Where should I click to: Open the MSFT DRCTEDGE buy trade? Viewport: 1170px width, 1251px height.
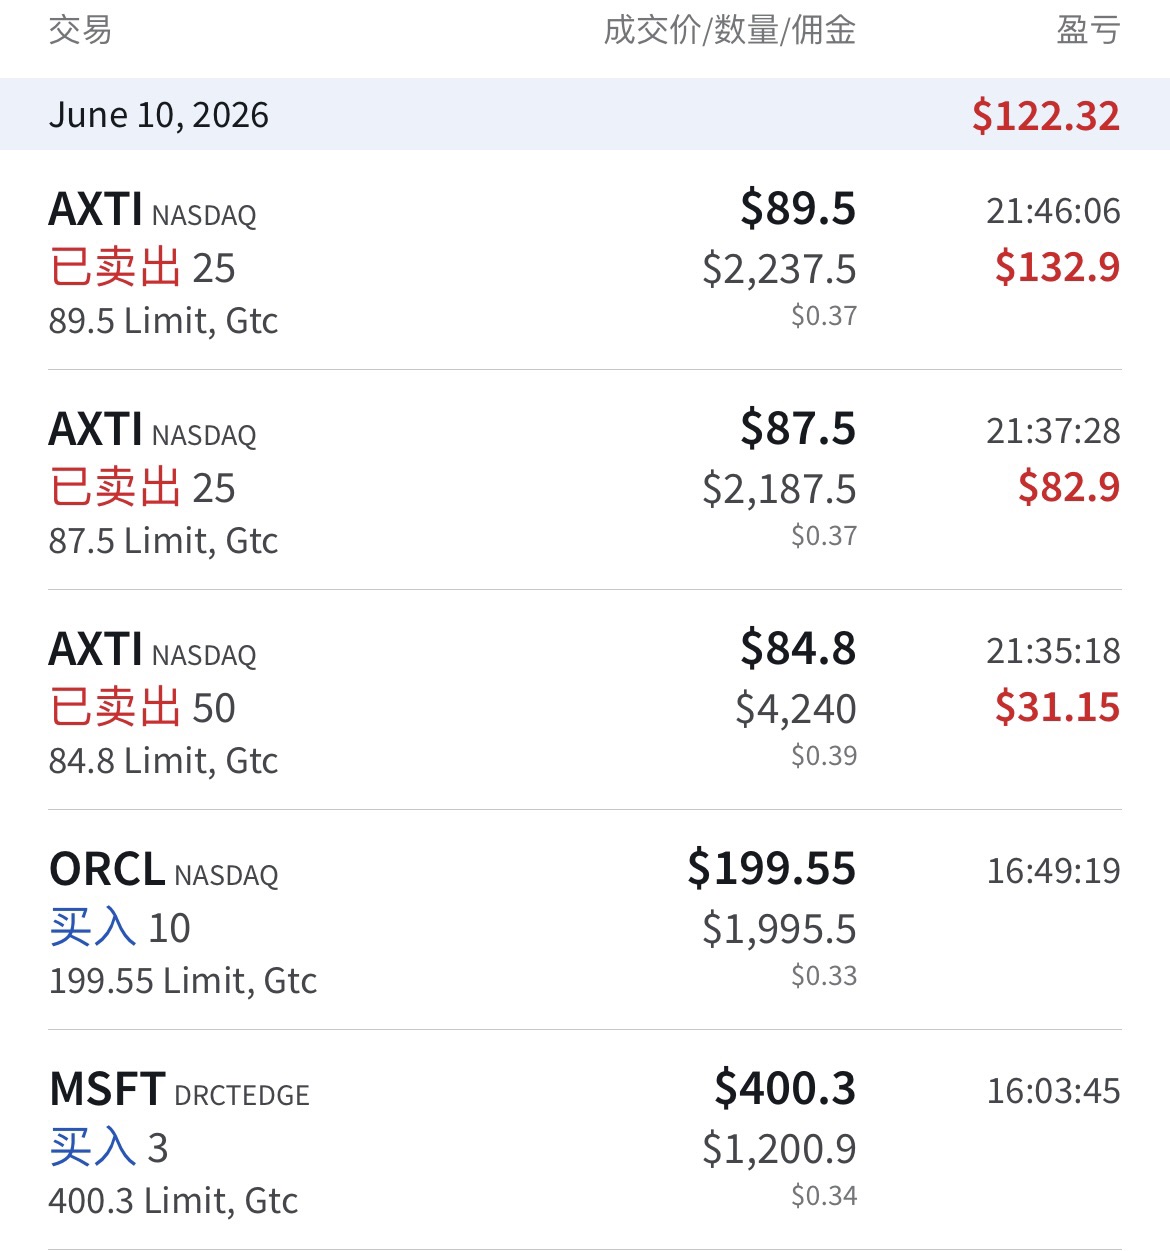[585, 1140]
